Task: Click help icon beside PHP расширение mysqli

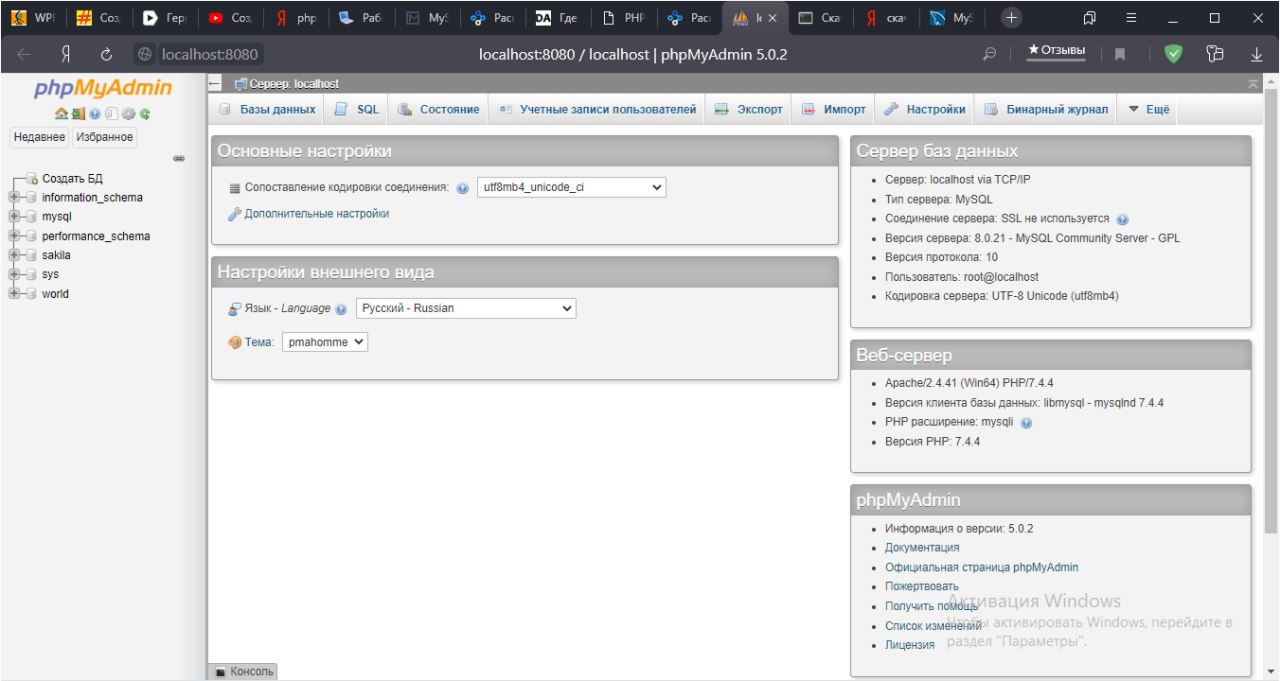Action: tap(1026, 423)
